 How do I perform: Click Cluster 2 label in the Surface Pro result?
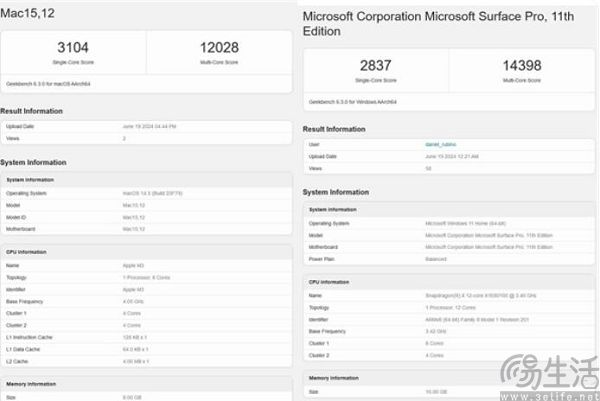pos(319,355)
